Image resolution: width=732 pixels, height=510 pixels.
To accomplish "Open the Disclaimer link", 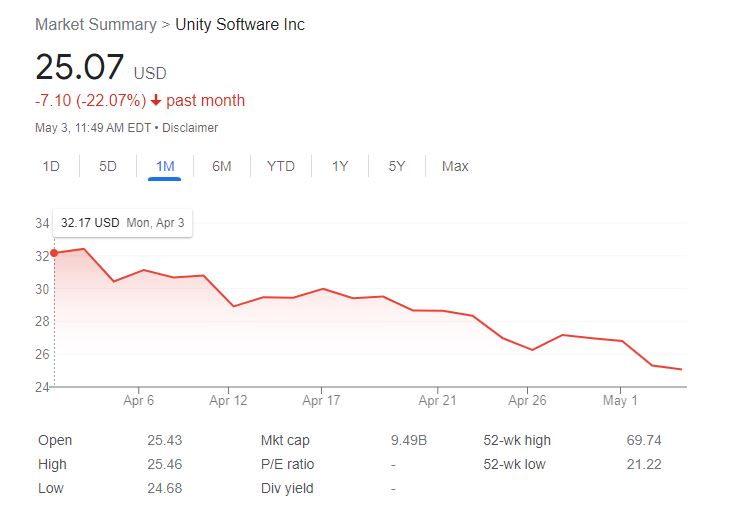I will point(190,128).
